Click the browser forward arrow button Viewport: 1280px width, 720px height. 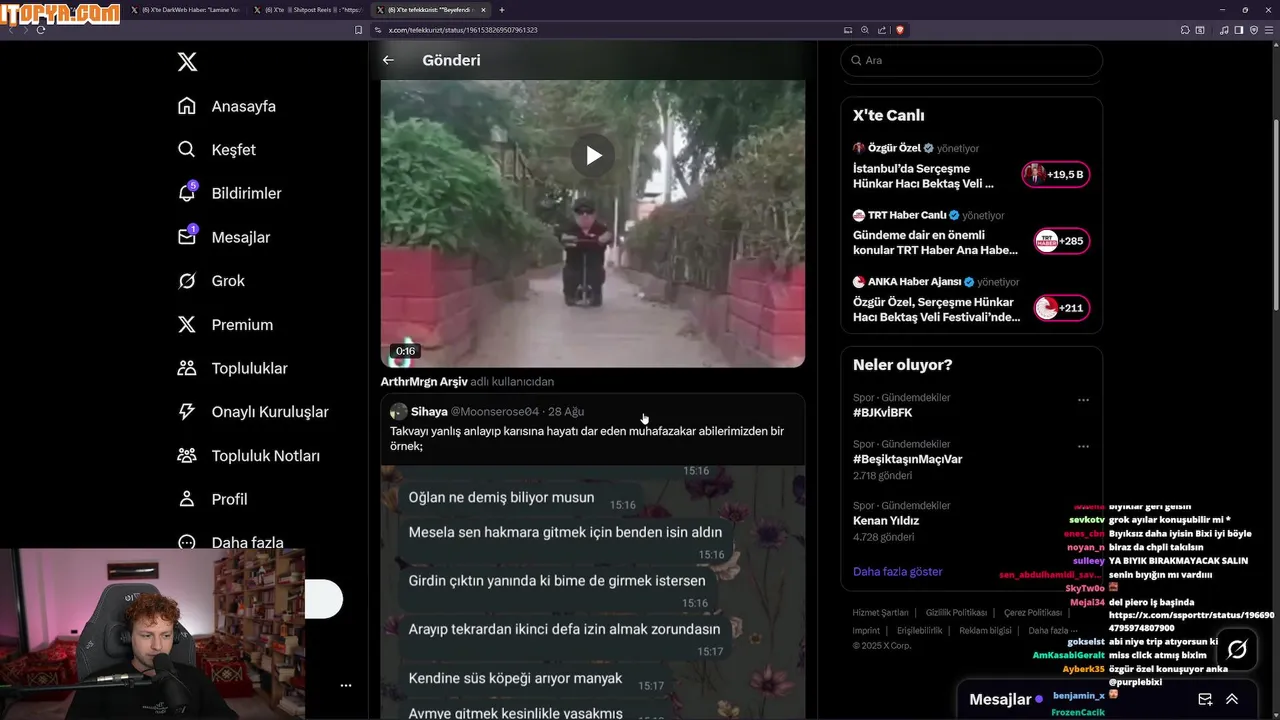pos(26,30)
